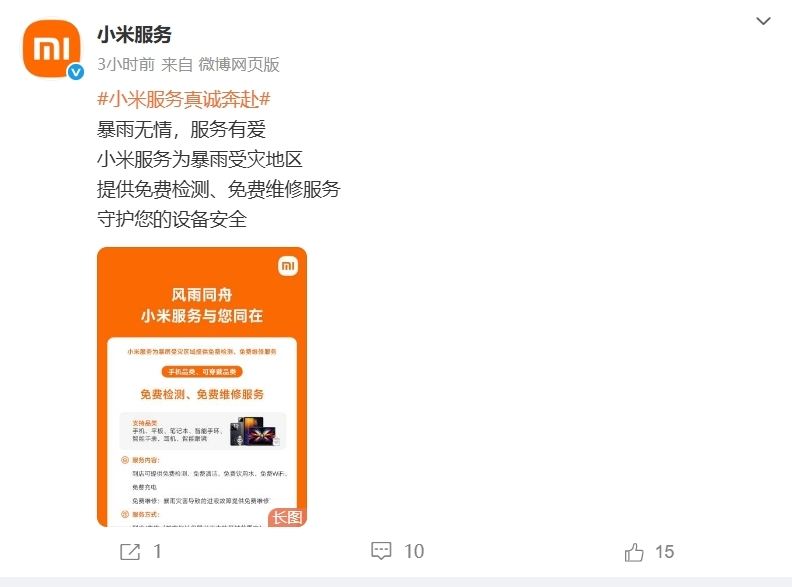The image size is (792, 587).
Task: Click the like count 15
Action: 664,552
